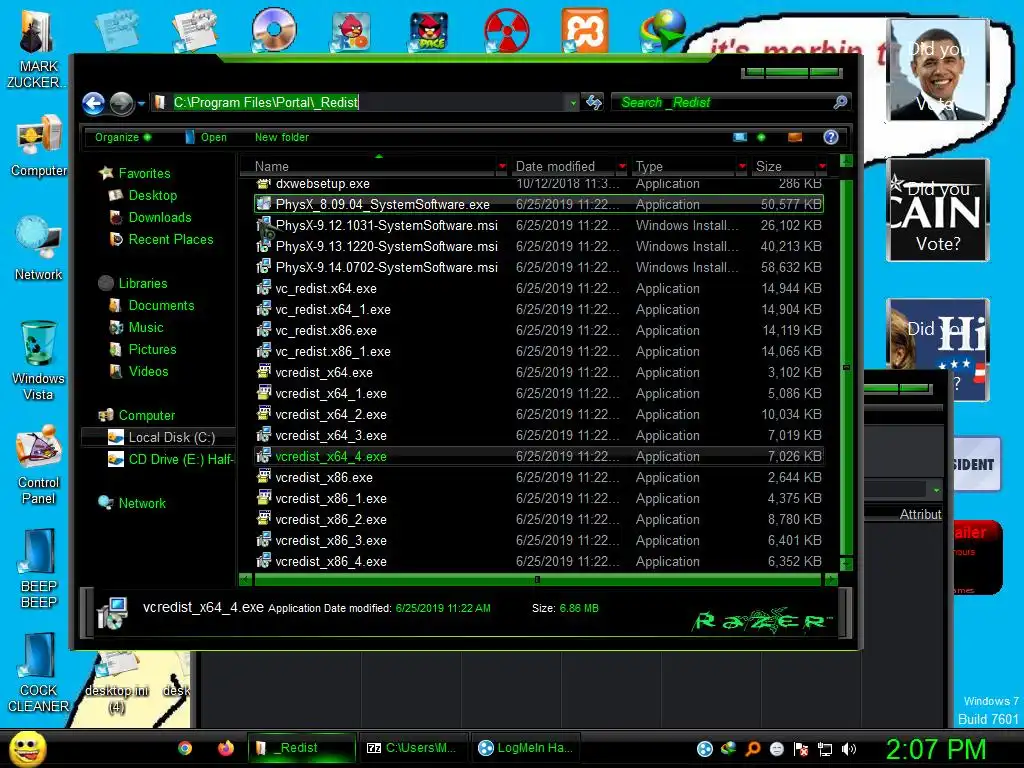The height and width of the screenshot is (768, 1024).
Task: Open the Name column filter dropdown
Action: point(502,167)
